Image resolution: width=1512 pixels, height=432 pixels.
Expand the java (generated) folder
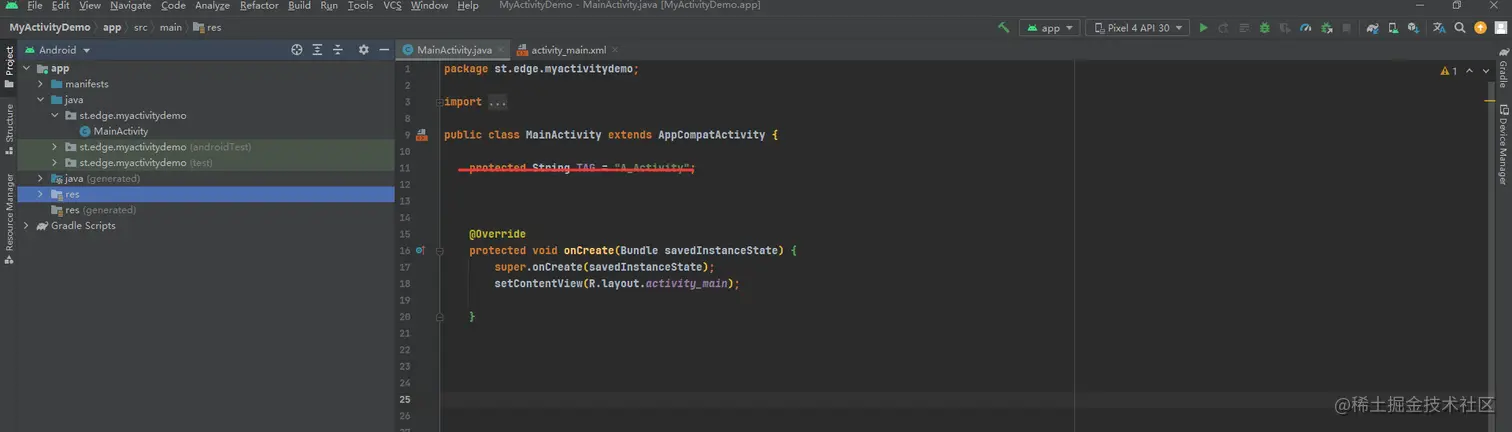pos(41,179)
